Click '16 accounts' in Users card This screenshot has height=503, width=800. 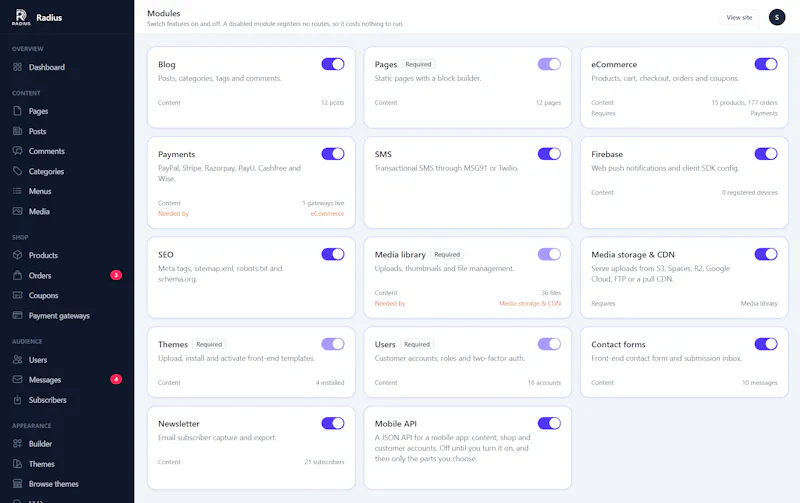click(544, 383)
